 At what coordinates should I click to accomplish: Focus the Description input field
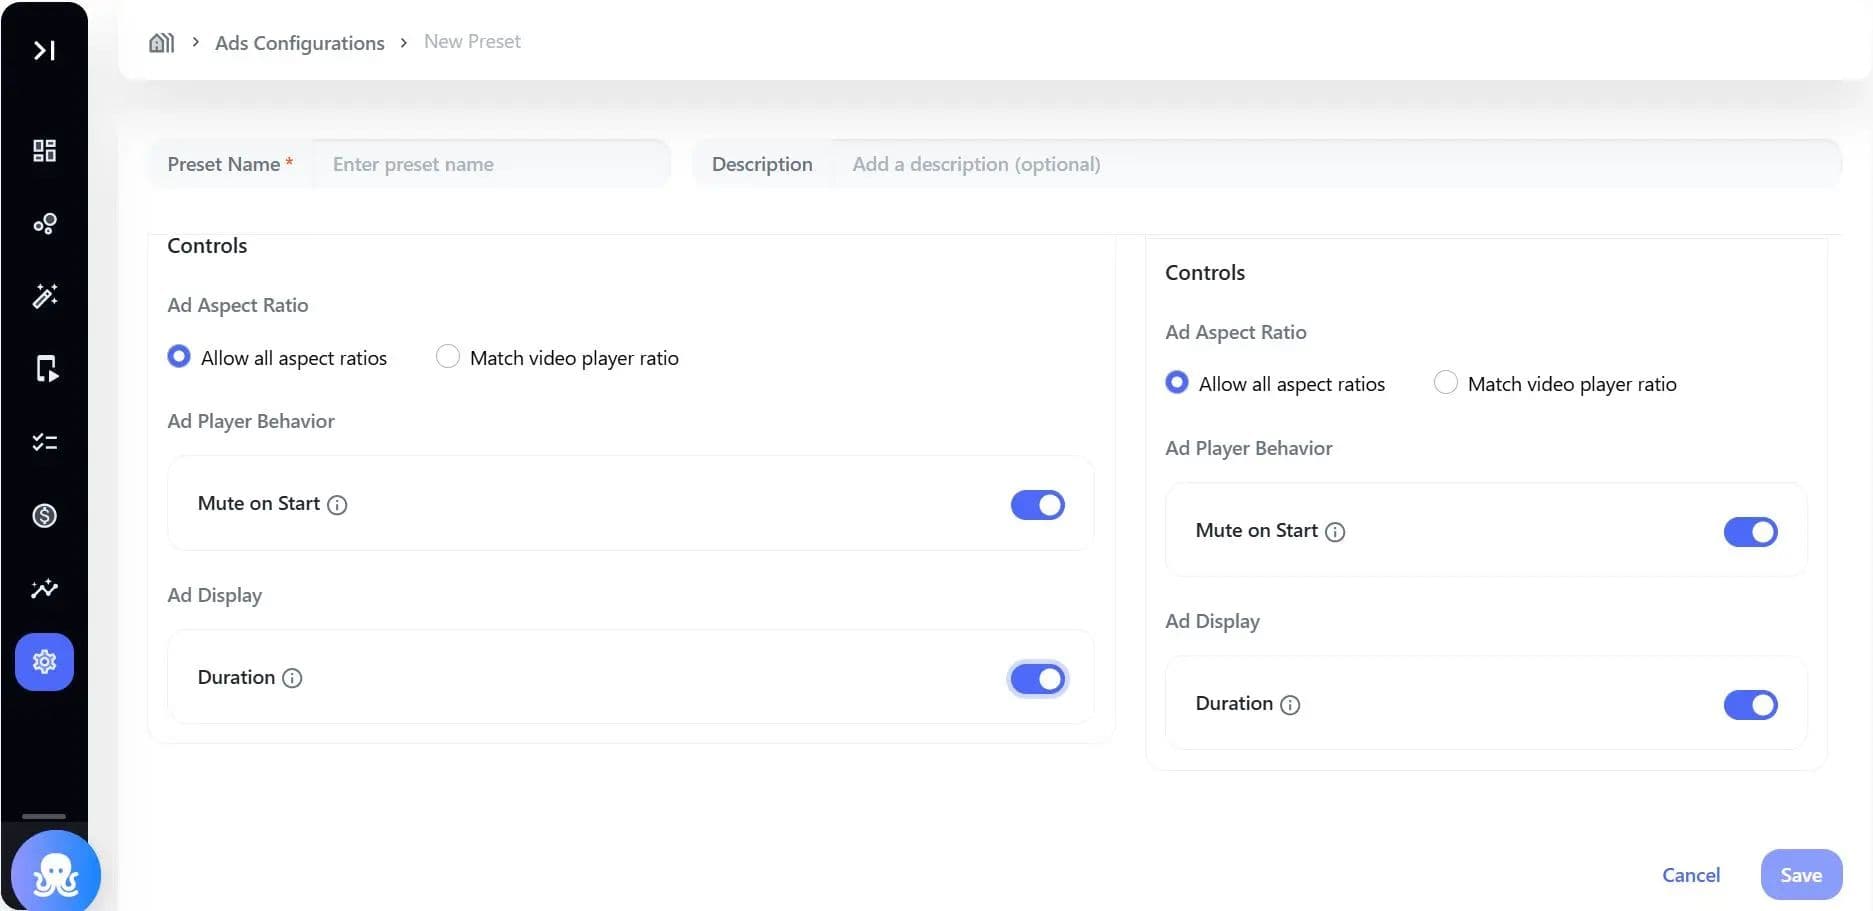pyautogui.click(x=1336, y=164)
